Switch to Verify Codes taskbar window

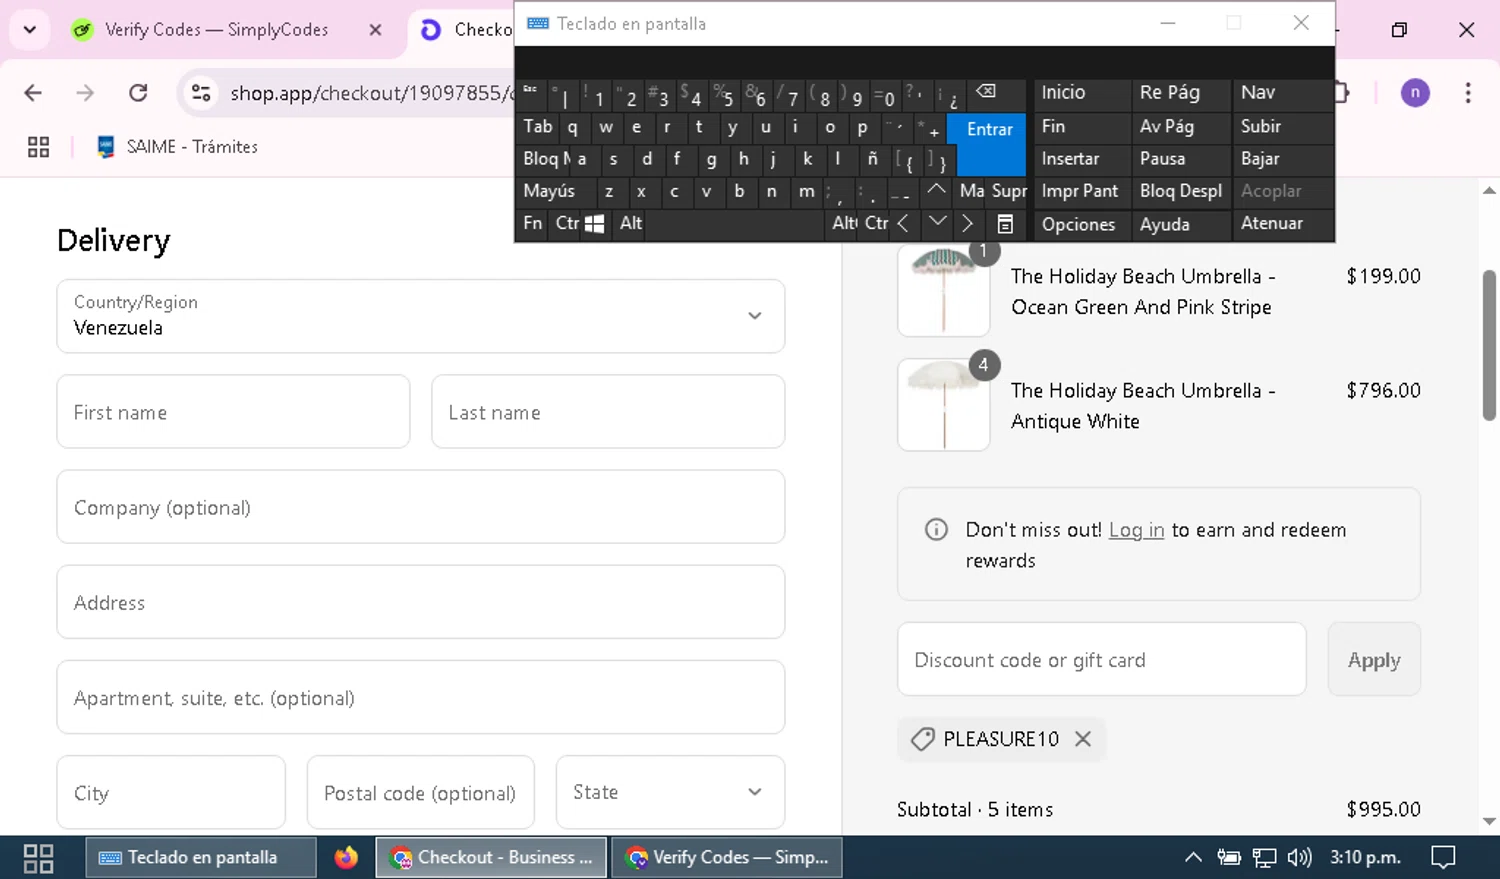click(727, 858)
